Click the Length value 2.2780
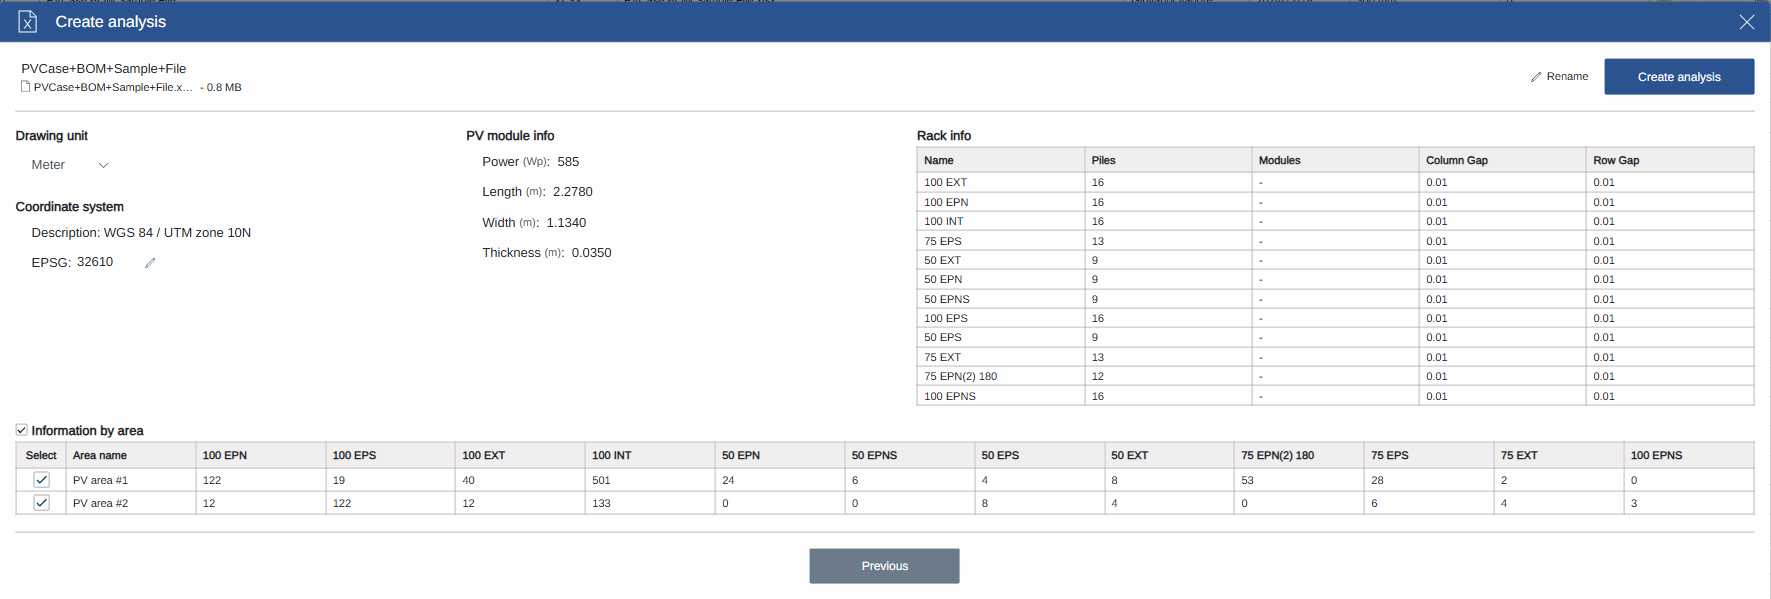The width and height of the screenshot is (1771, 599). click(x=573, y=192)
